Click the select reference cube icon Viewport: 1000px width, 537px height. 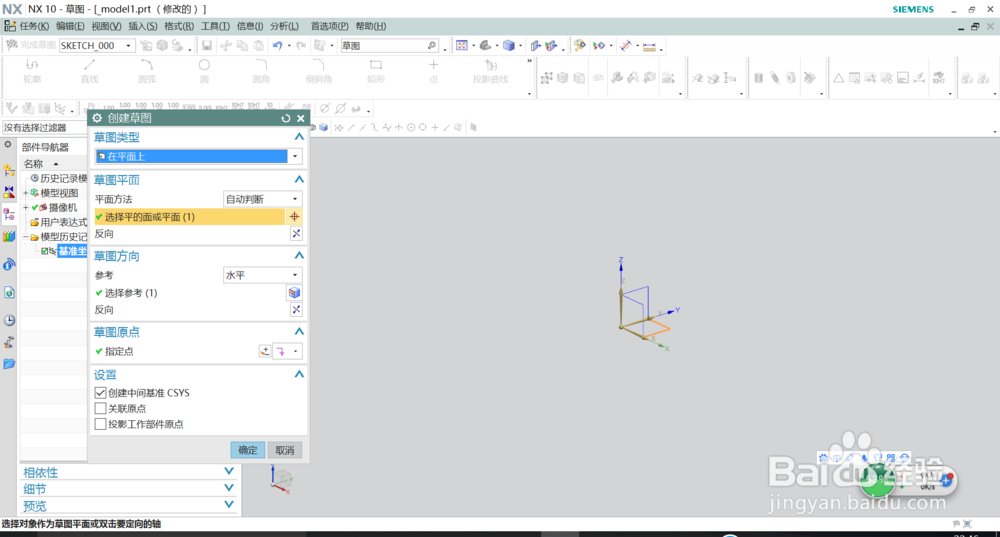click(294, 293)
